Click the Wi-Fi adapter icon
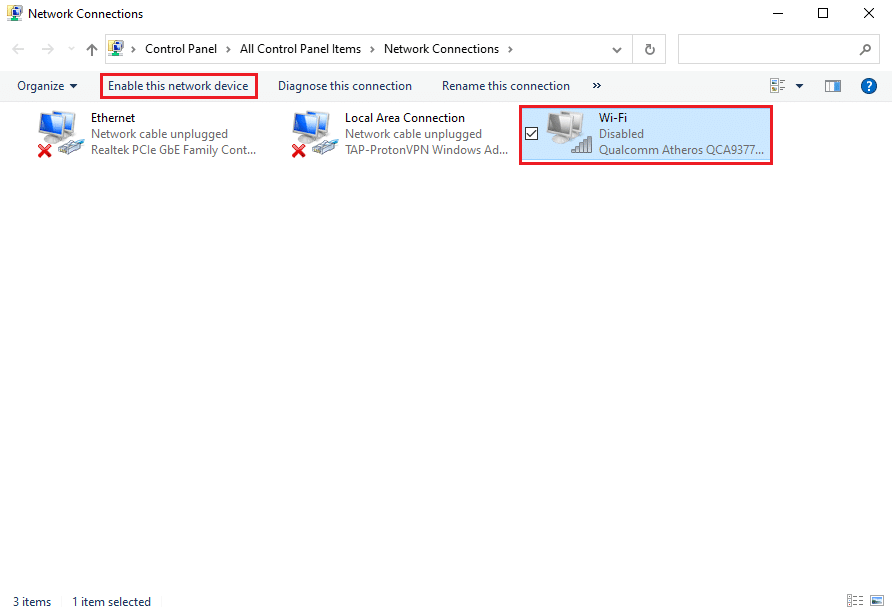Viewport: 892px width, 612px height. (568, 133)
